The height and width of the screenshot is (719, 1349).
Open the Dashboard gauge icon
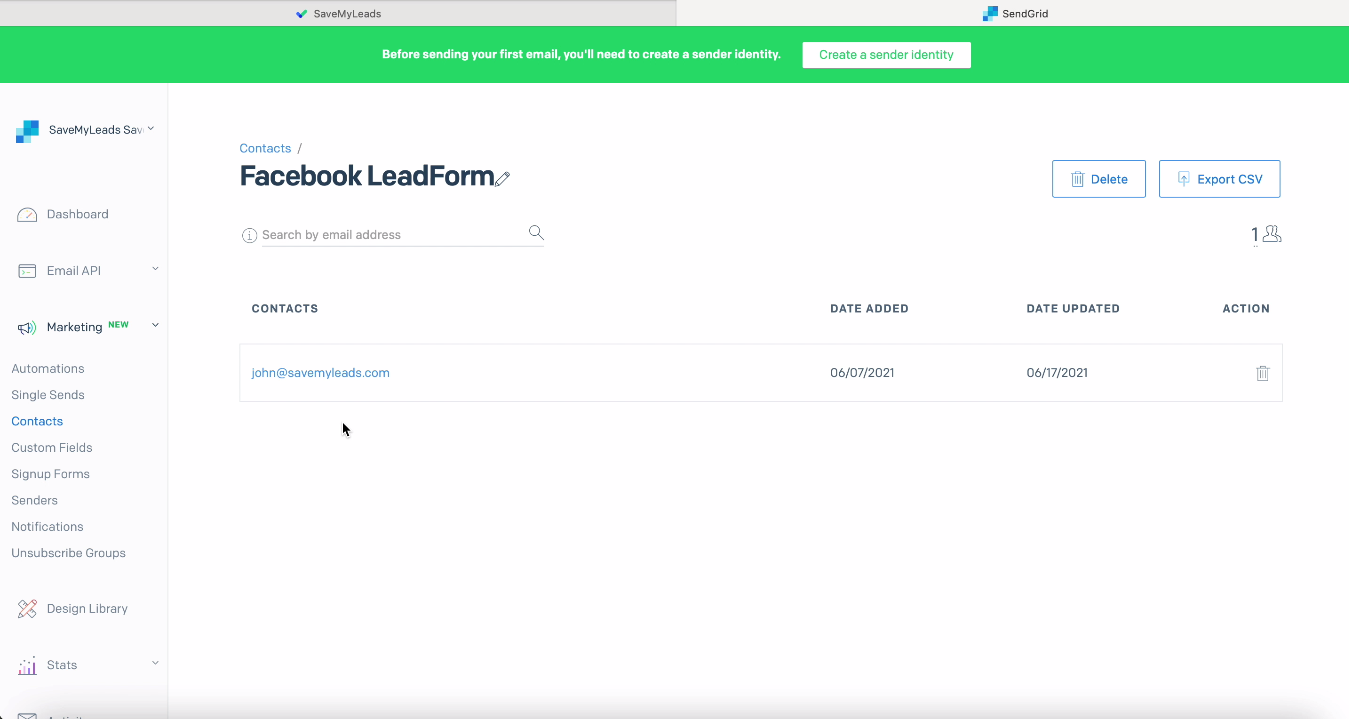click(x=27, y=214)
